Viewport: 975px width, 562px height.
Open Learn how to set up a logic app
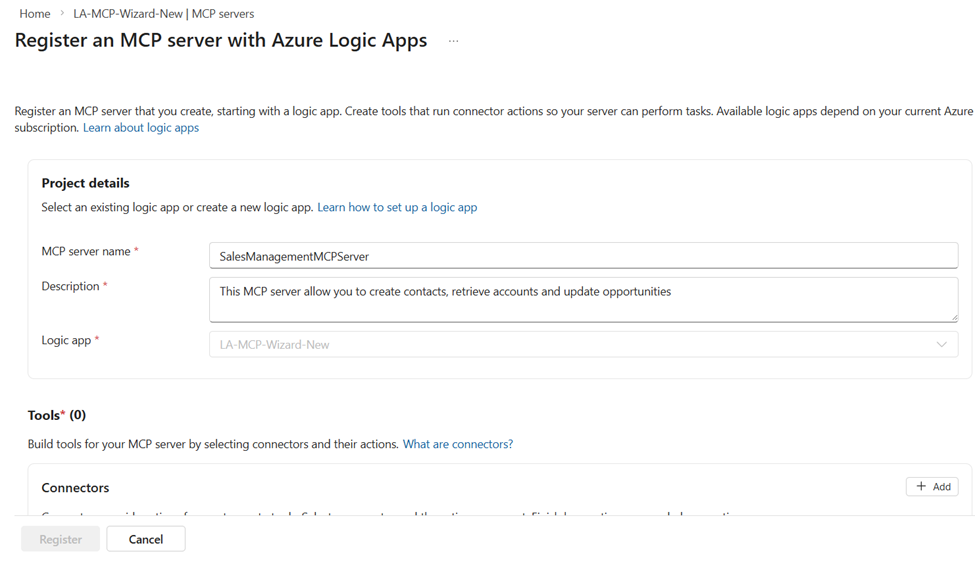coord(397,207)
